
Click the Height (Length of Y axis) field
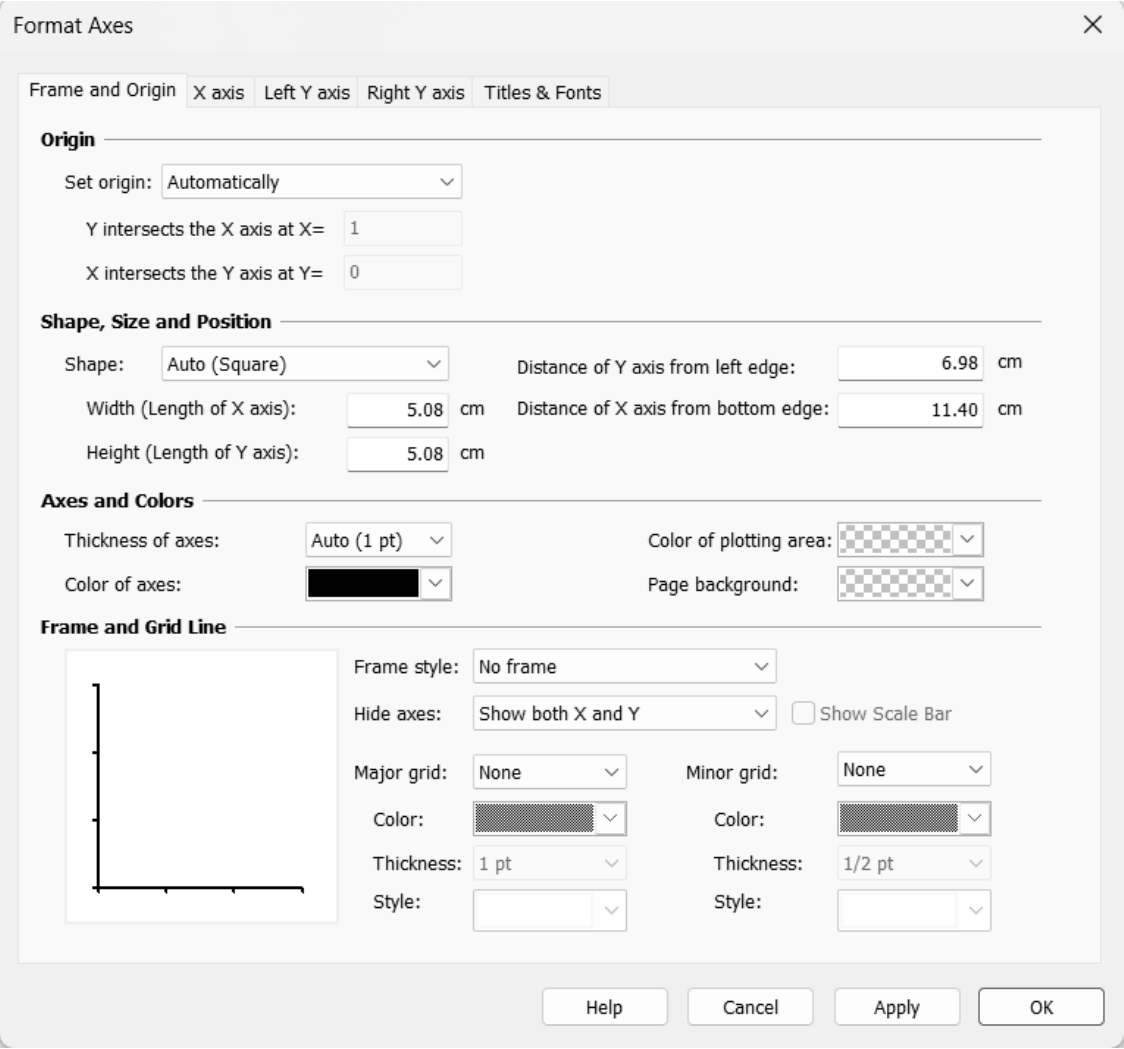tap(398, 454)
